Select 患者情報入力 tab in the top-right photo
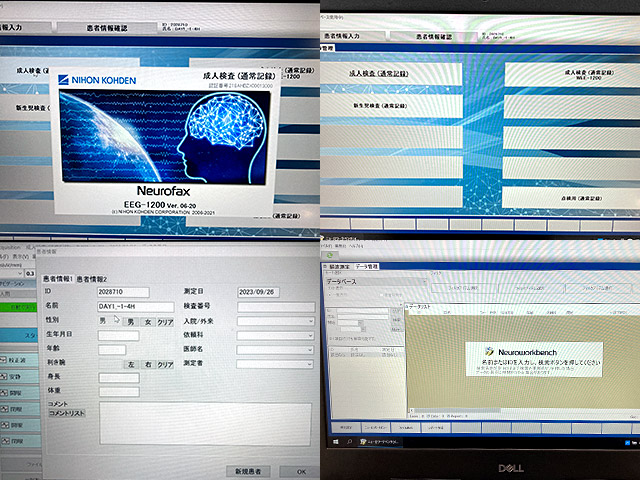640x480 pixels. 352,36
